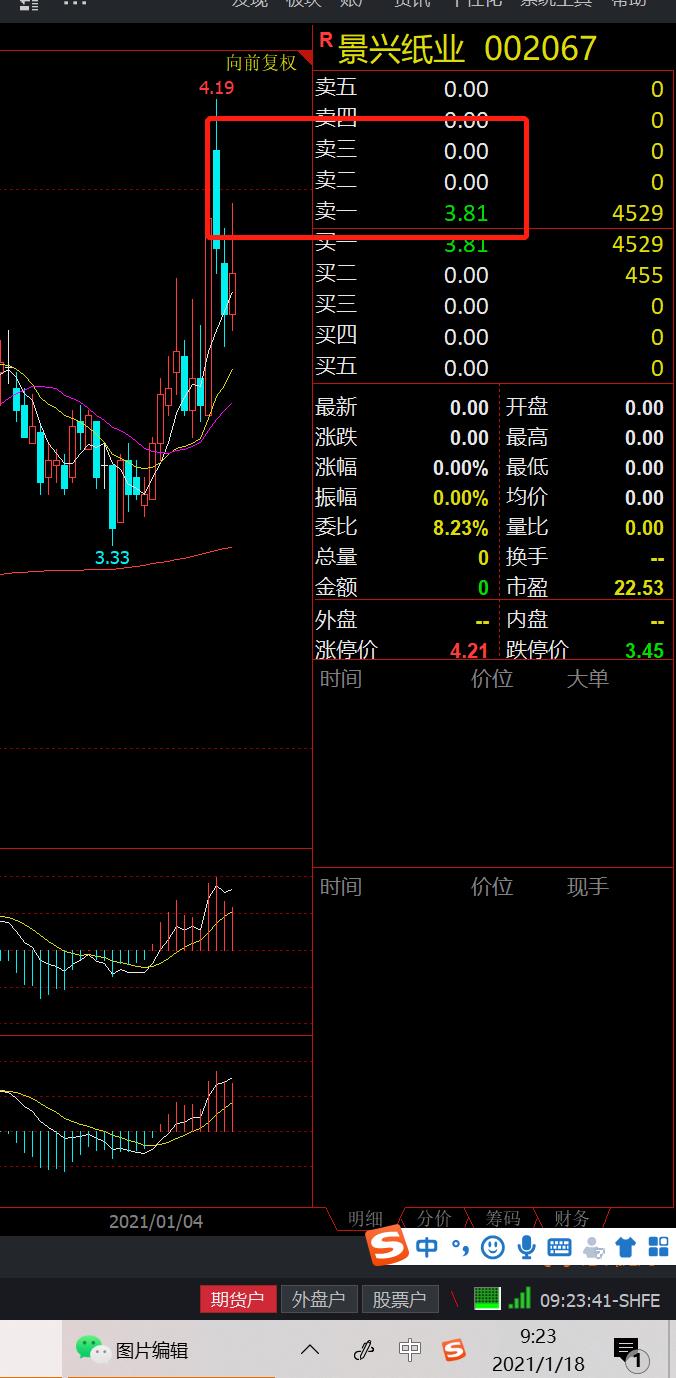Click the 振幅 value 0.00%
The width and height of the screenshot is (676, 1378).
[x=461, y=497]
